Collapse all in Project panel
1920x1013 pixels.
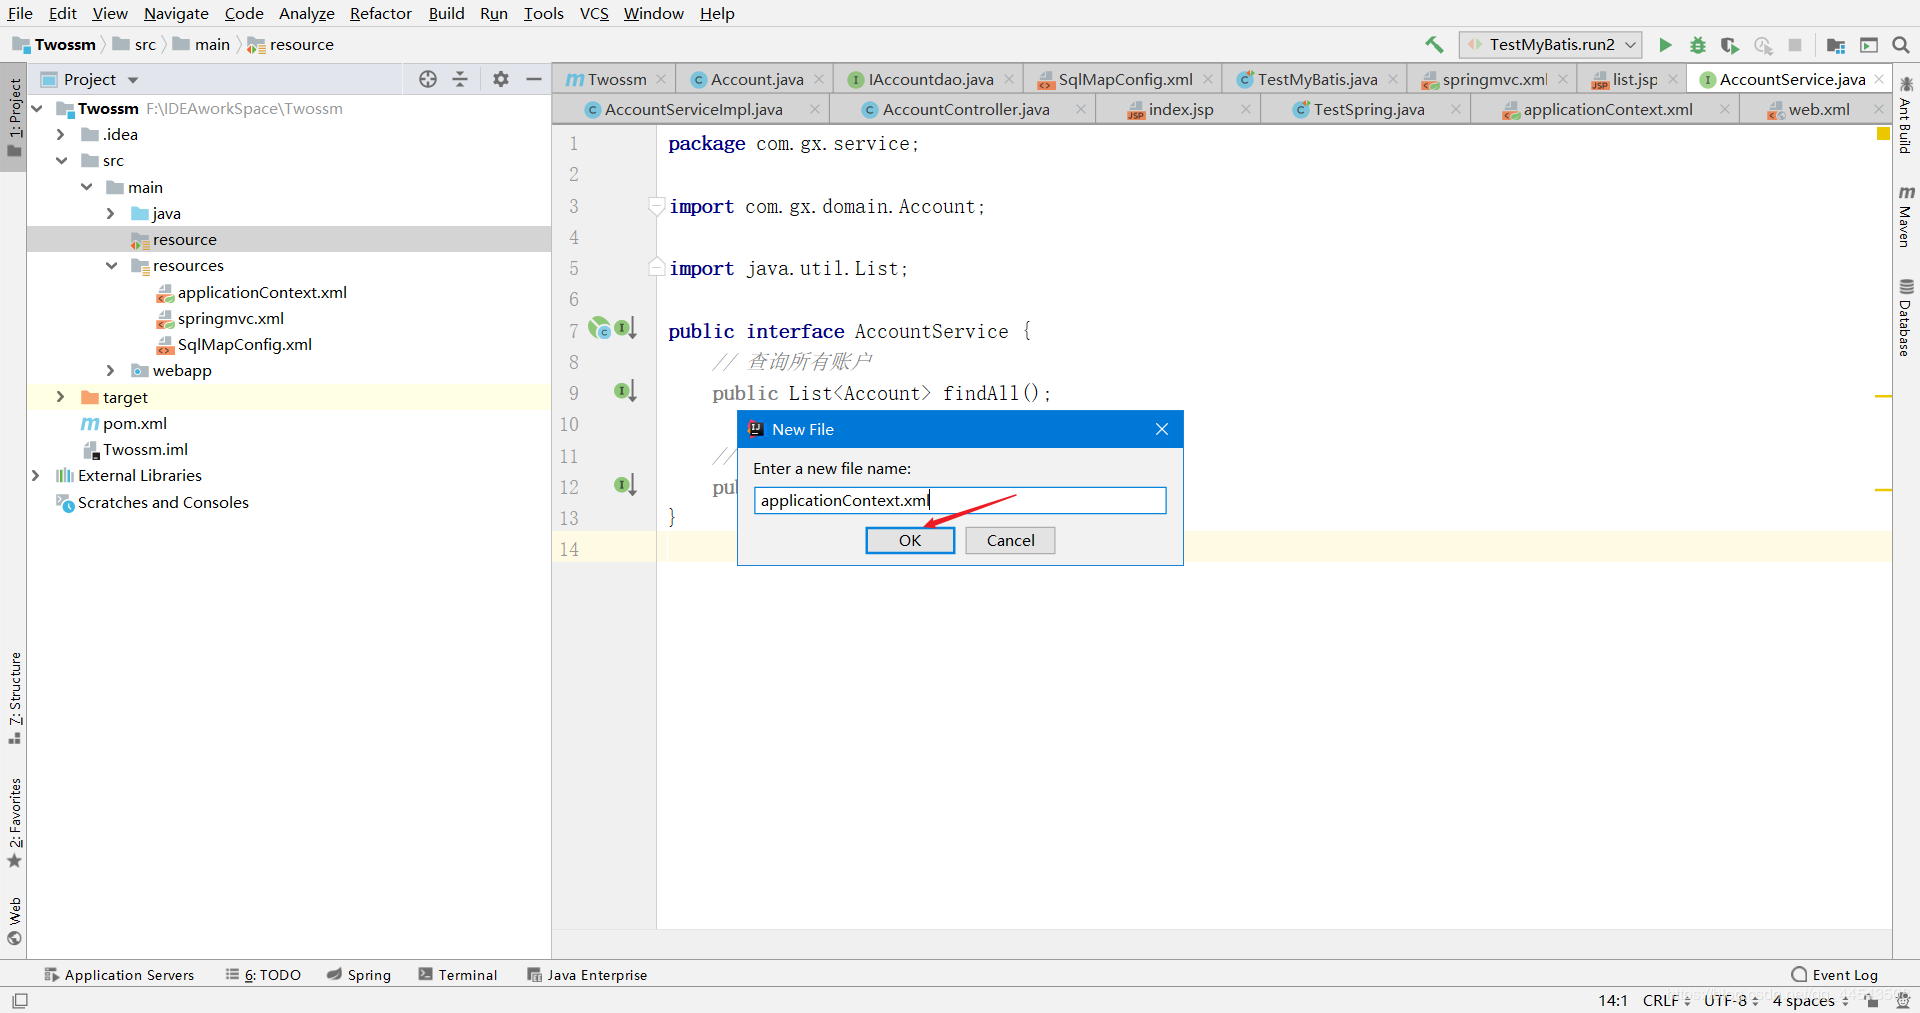point(460,79)
